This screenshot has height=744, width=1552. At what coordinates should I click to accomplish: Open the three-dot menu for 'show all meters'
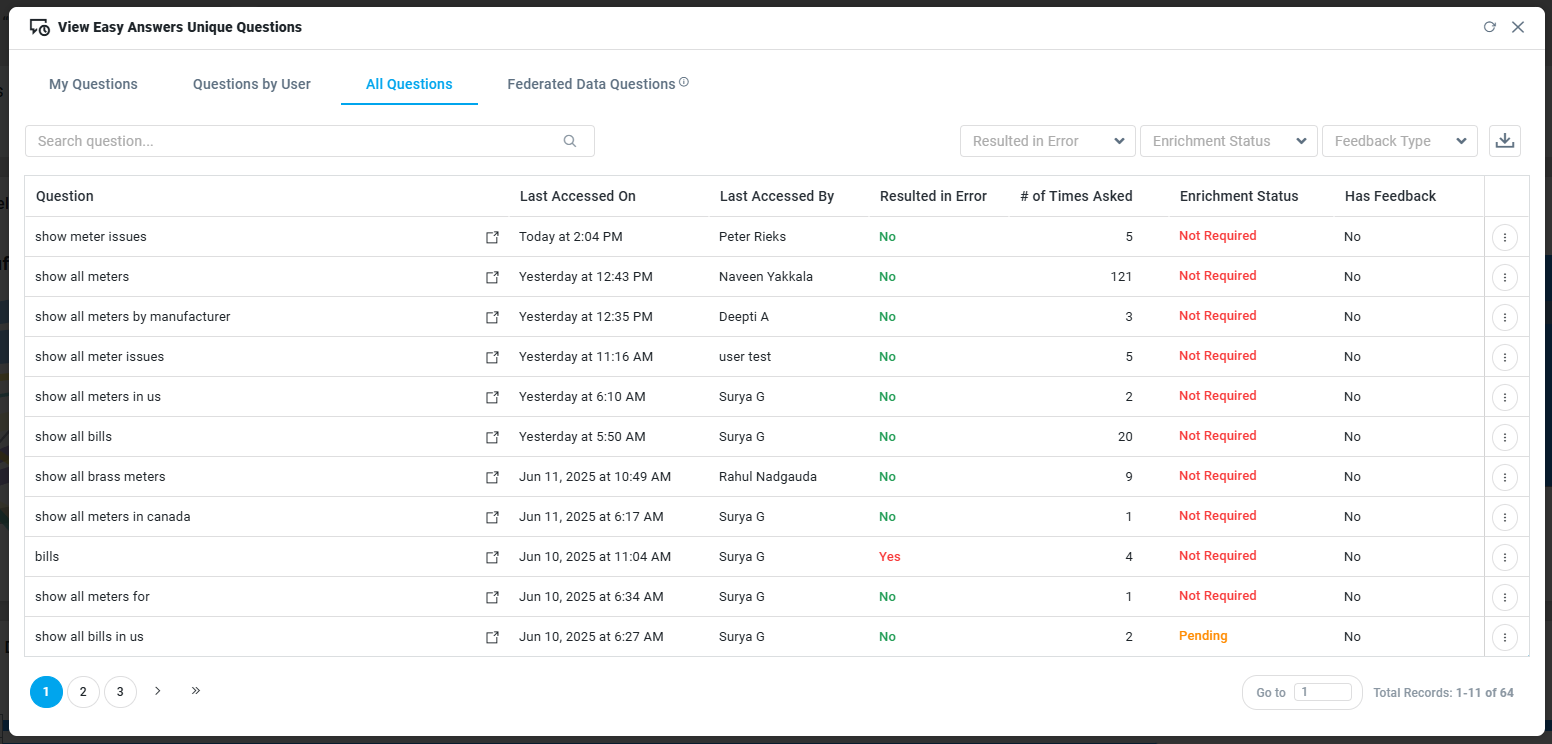click(1504, 277)
